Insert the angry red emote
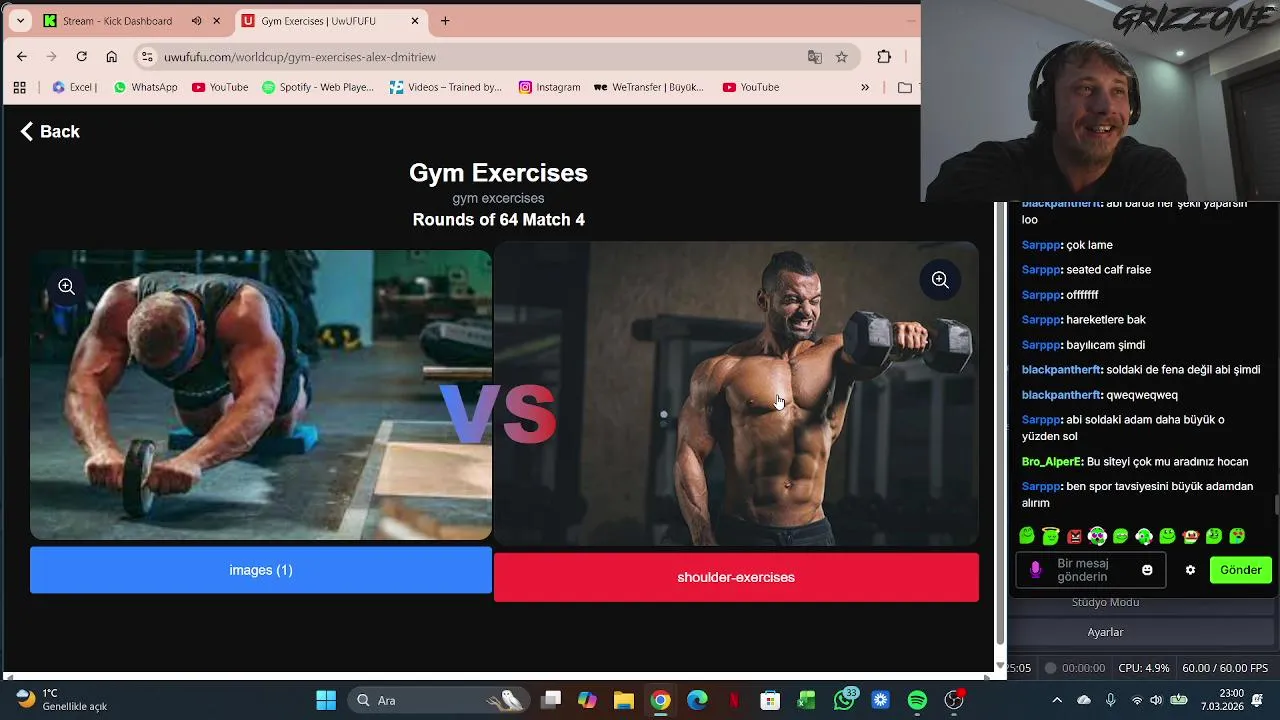The width and height of the screenshot is (1280, 720). 1075,537
